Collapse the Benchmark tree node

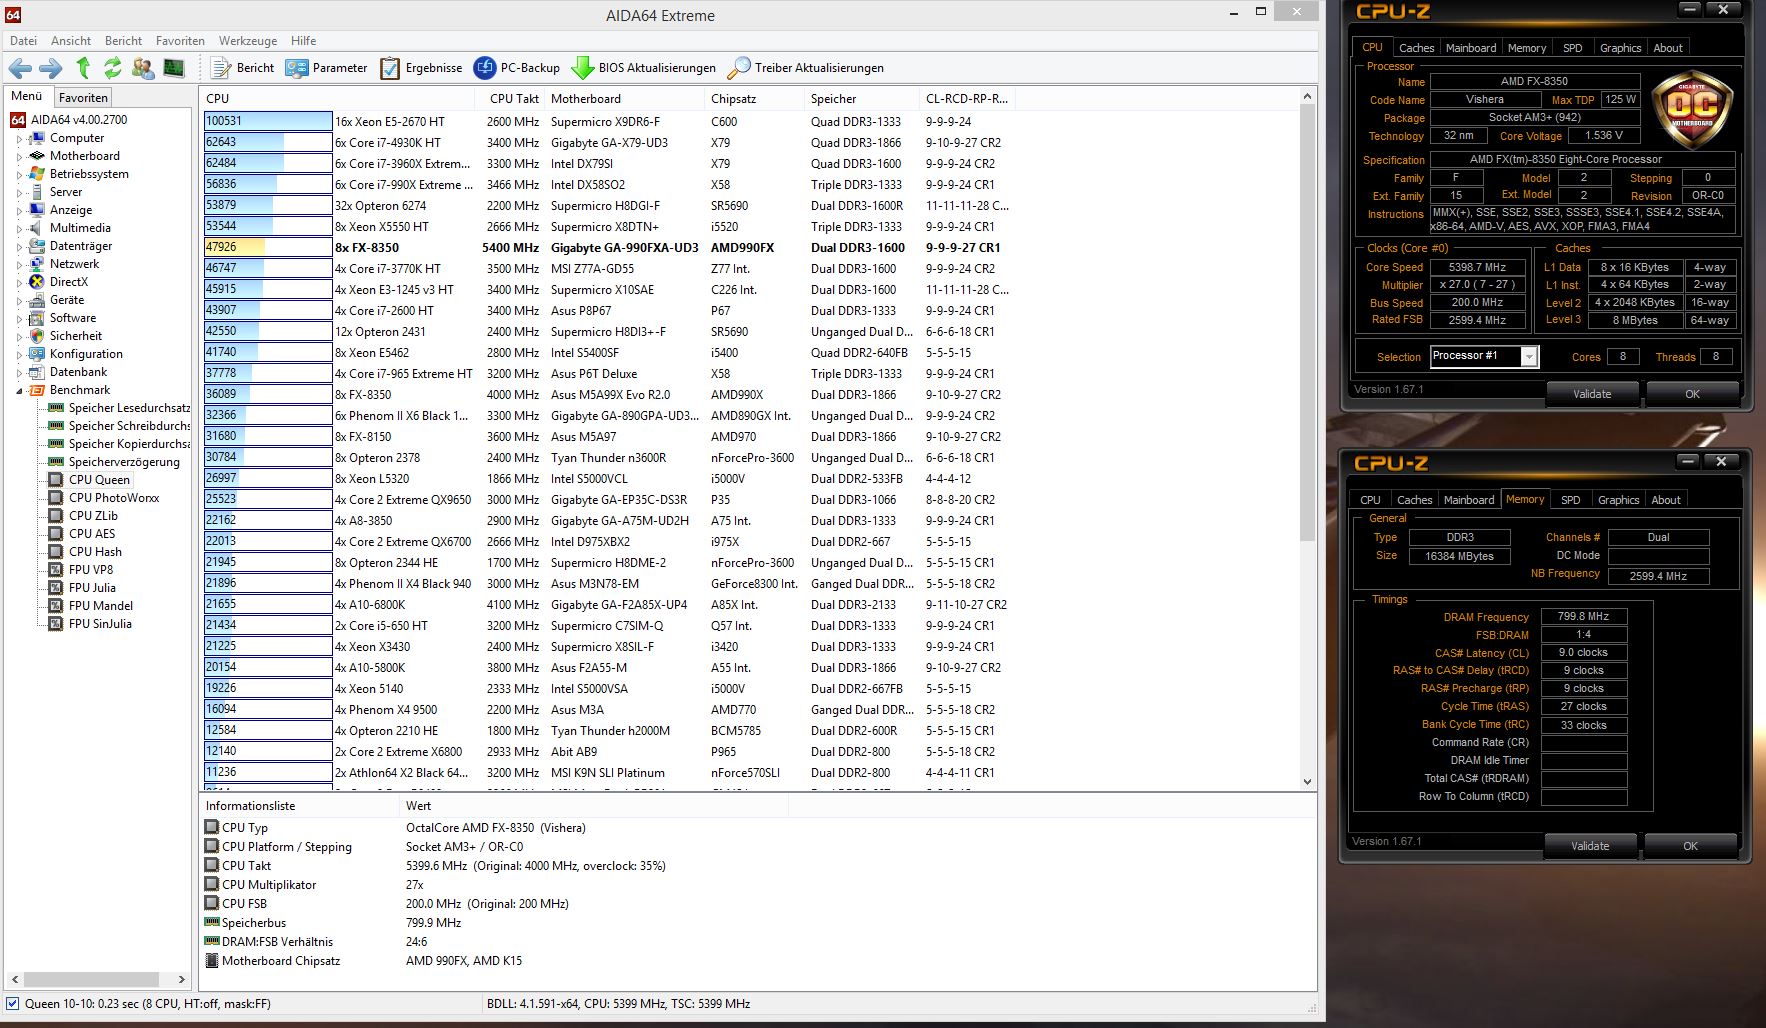tap(19, 391)
